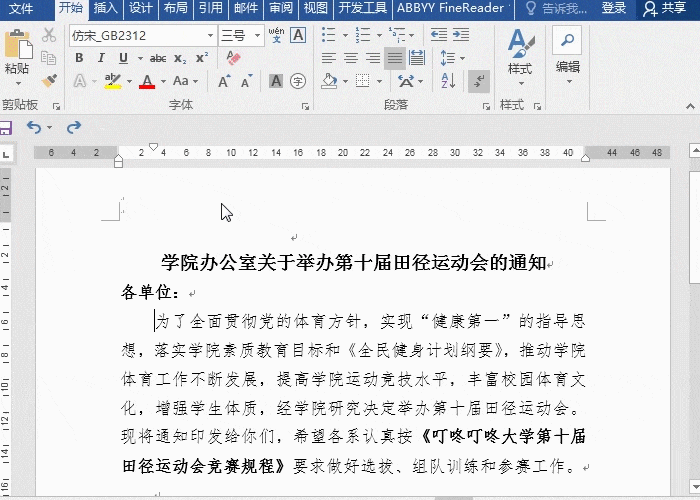Toggle justified alignment
The width and height of the screenshot is (700, 500).
[395, 58]
